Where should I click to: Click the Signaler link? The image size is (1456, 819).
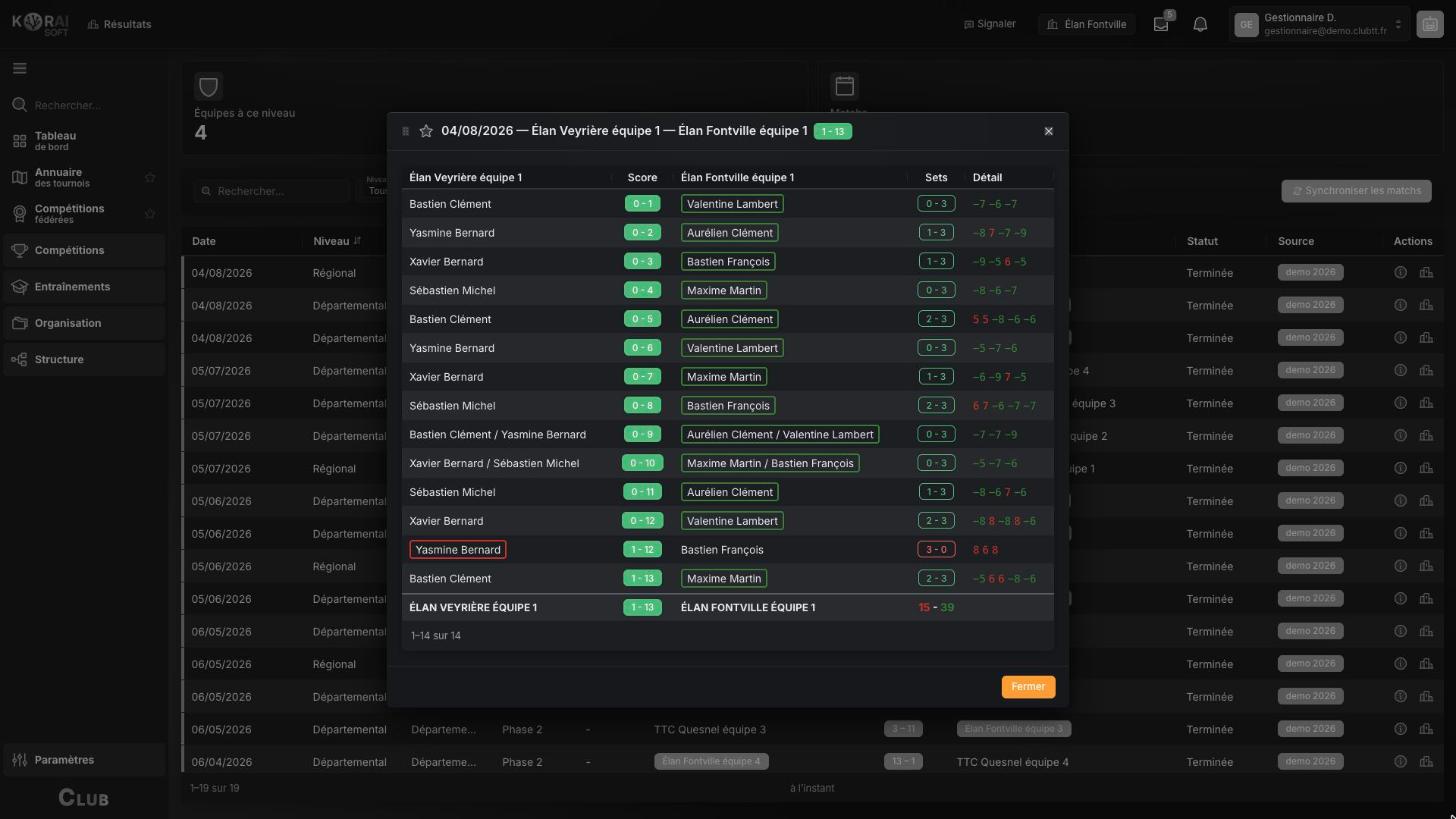(x=989, y=24)
